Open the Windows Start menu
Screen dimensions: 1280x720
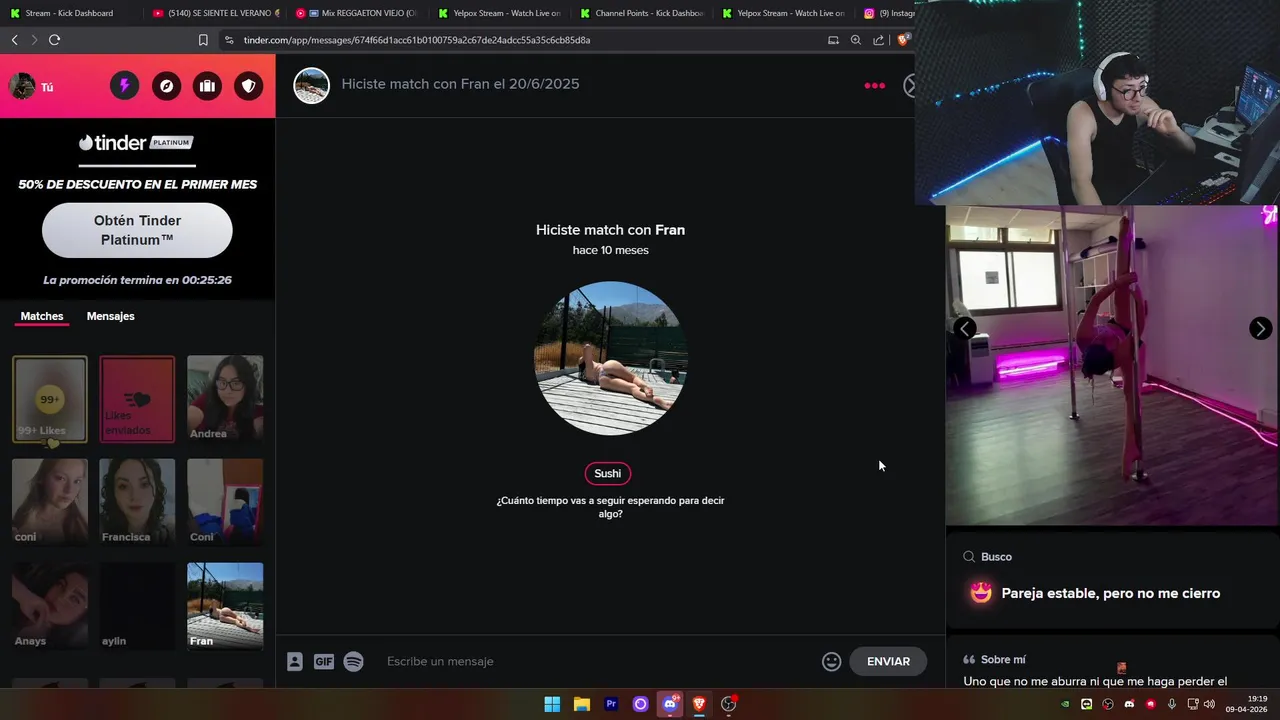click(552, 704)
